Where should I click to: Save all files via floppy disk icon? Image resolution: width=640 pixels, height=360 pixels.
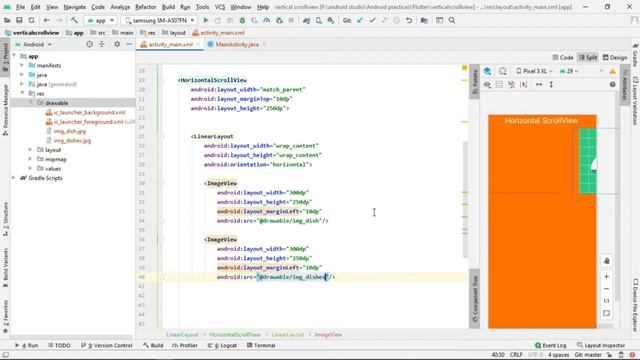[x=19, y=20]
